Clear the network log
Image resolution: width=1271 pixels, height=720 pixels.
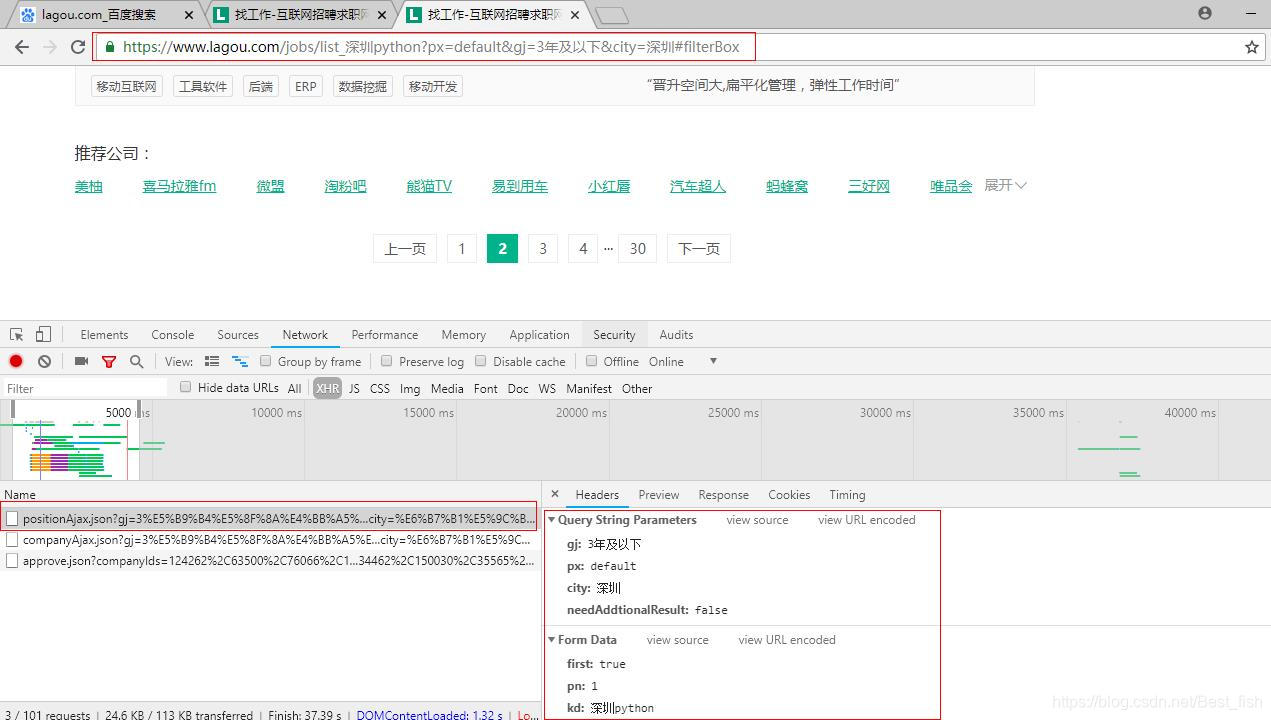(x=44, y=361)
